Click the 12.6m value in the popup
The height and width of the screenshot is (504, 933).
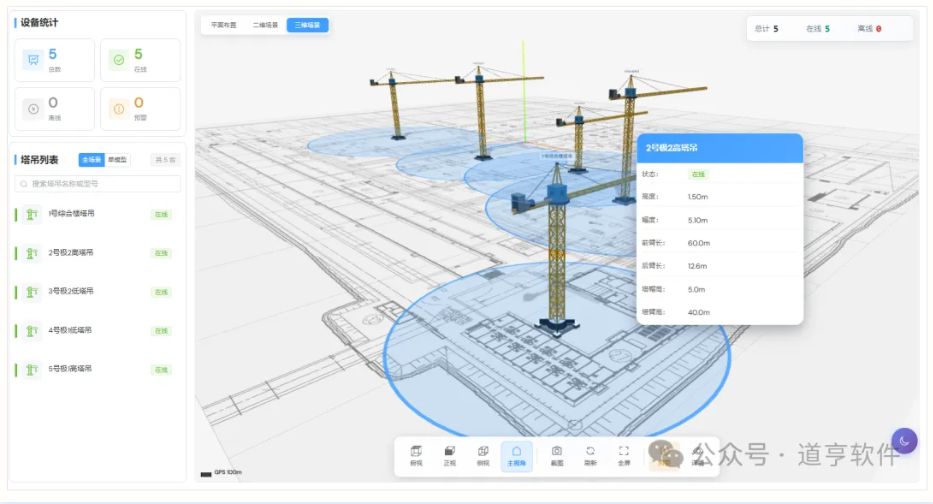tap(697, 266)
